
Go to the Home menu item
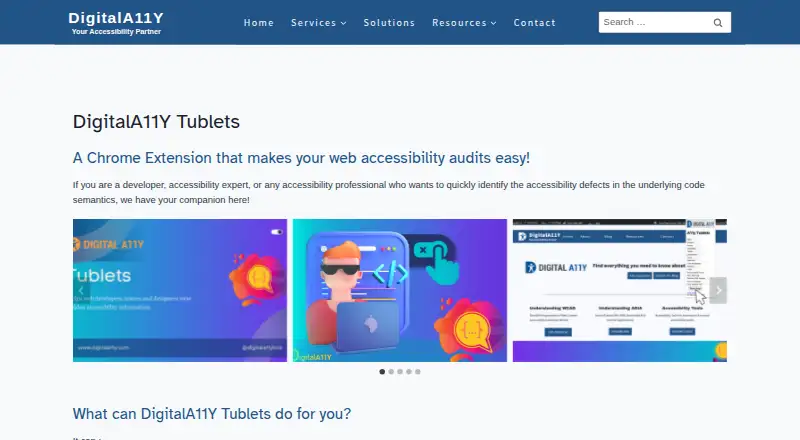click(259, 22)
